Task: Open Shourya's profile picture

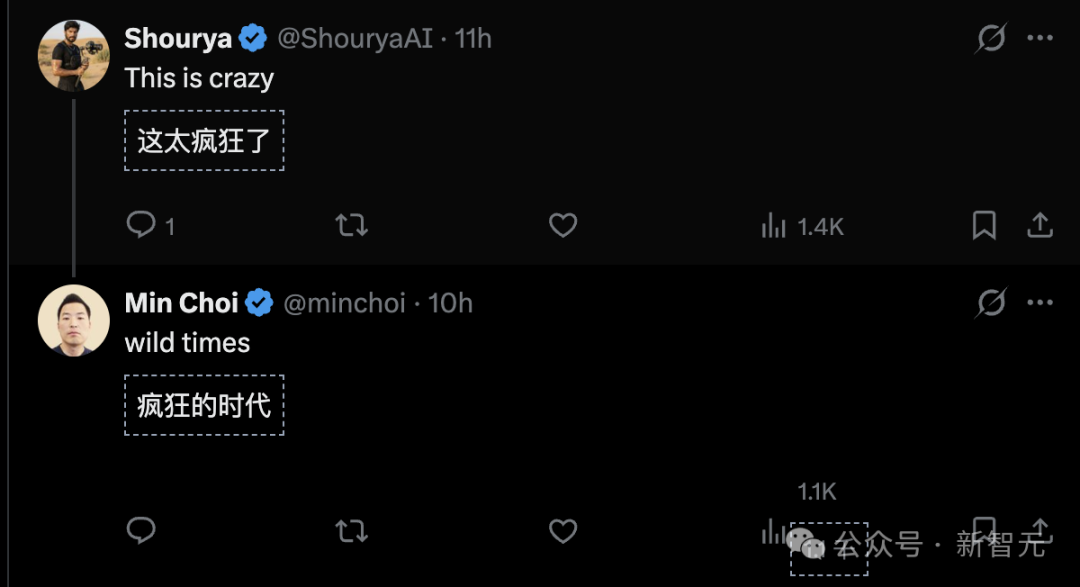Action: point(73,55)
